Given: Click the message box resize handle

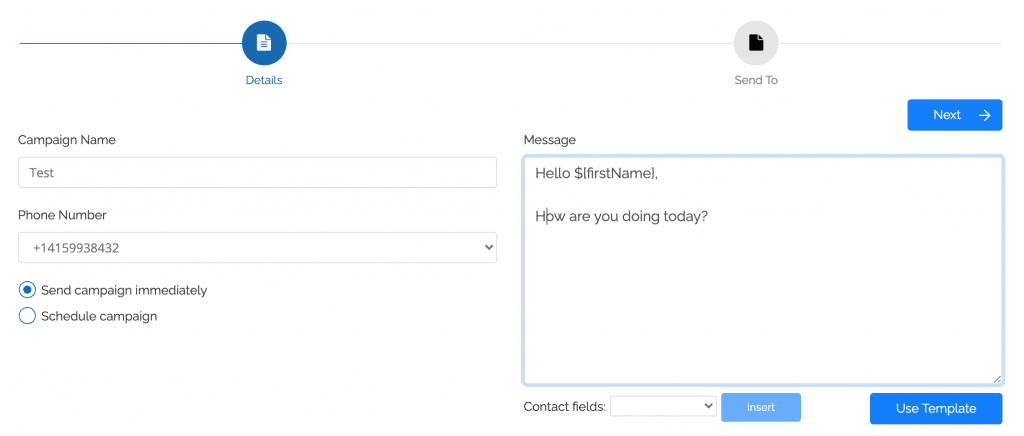Looking at the screenshot, I should [x=996, y=378].
